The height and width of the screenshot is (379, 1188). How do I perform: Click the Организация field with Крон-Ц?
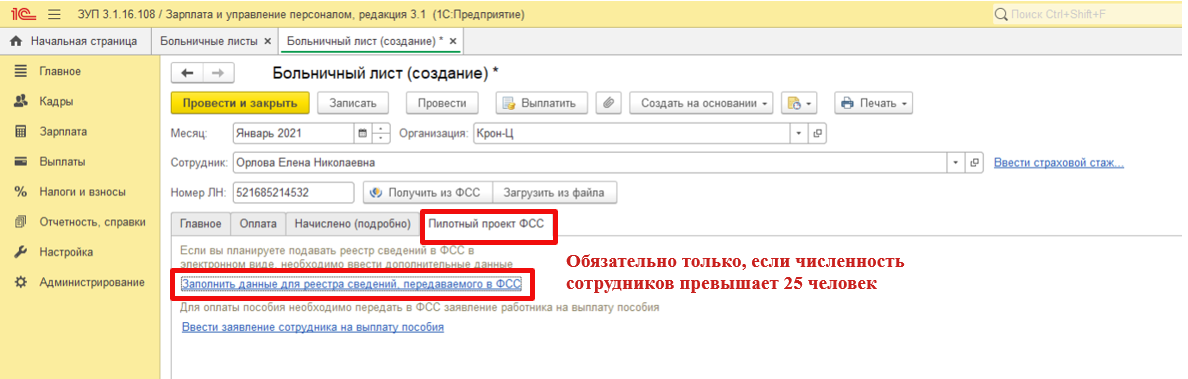[x=633, y=133]
